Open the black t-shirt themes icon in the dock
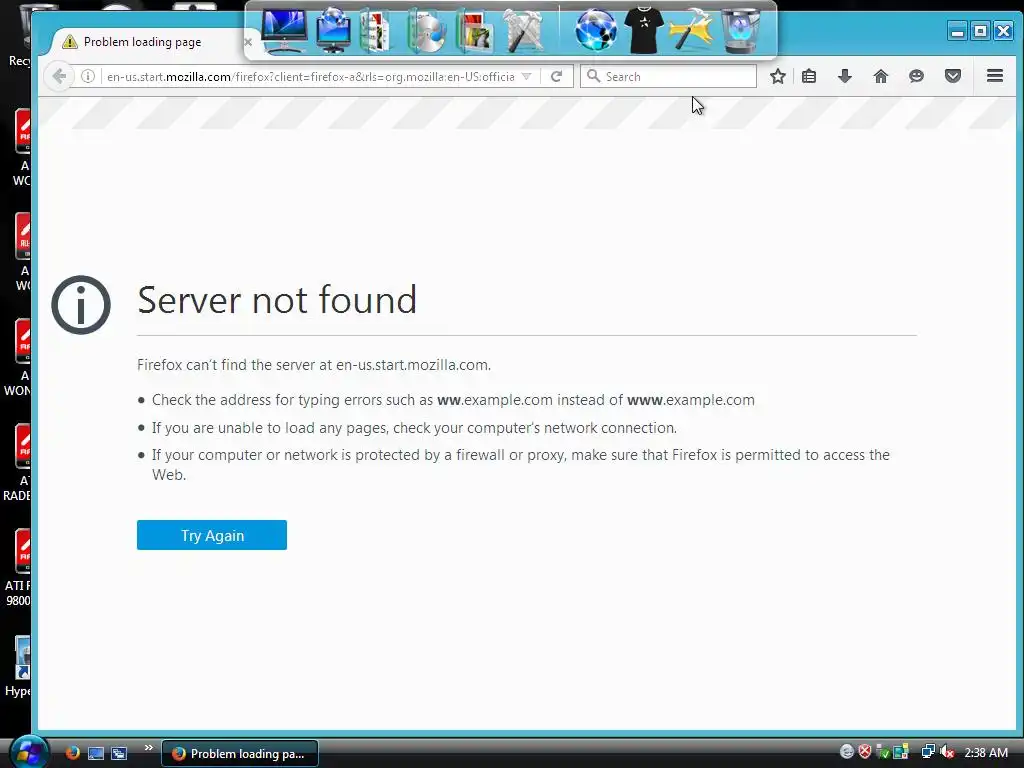Screen dimensions: 1024x768 [x=643, y=31]
